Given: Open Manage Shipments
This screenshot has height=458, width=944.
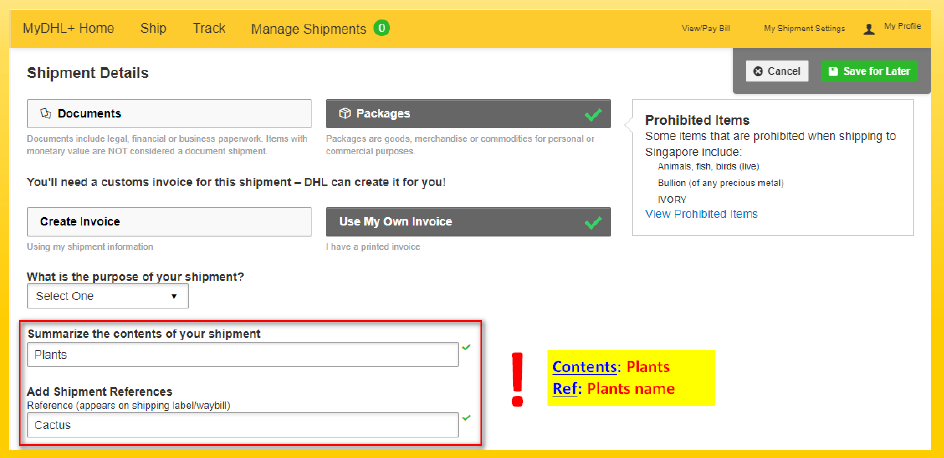Looking at the screenshot, I should pos(308,29).
